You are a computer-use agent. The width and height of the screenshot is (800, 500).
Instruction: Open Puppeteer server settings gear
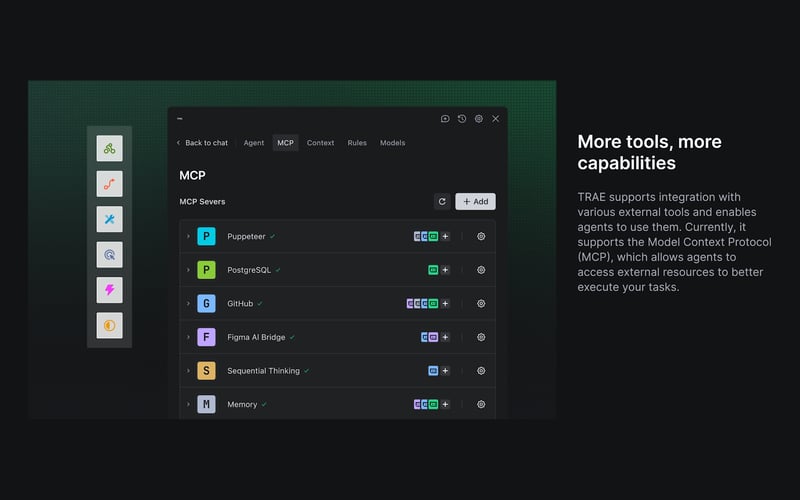pos(481,236)
